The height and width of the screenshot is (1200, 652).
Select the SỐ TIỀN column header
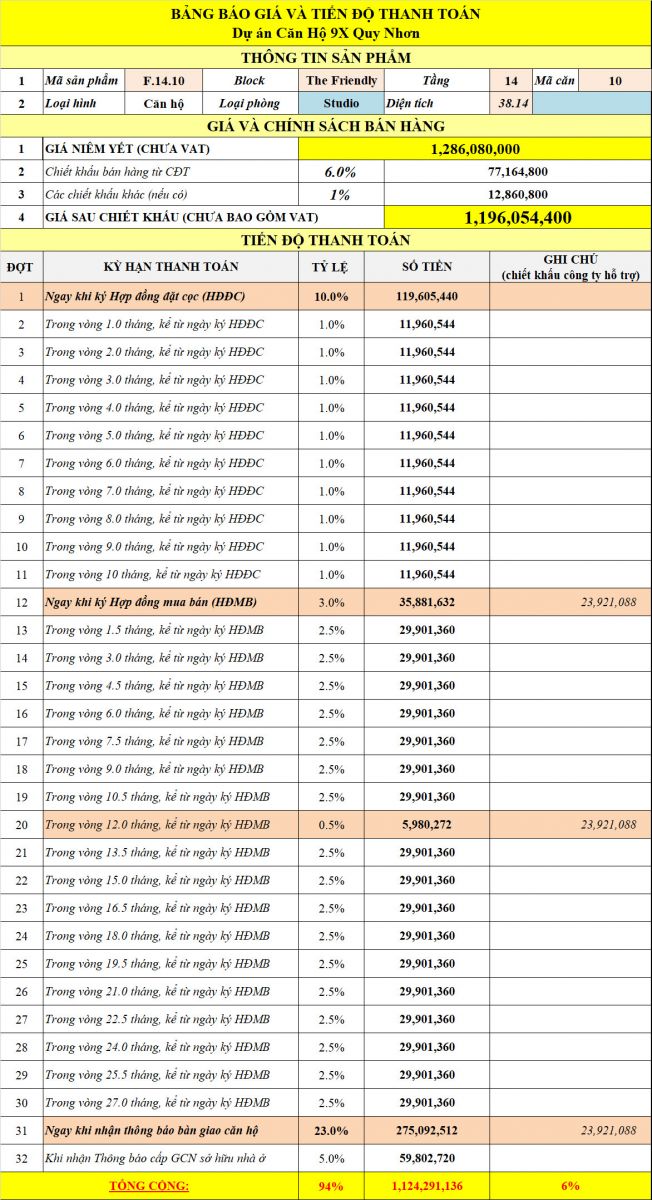click(427, 266)
